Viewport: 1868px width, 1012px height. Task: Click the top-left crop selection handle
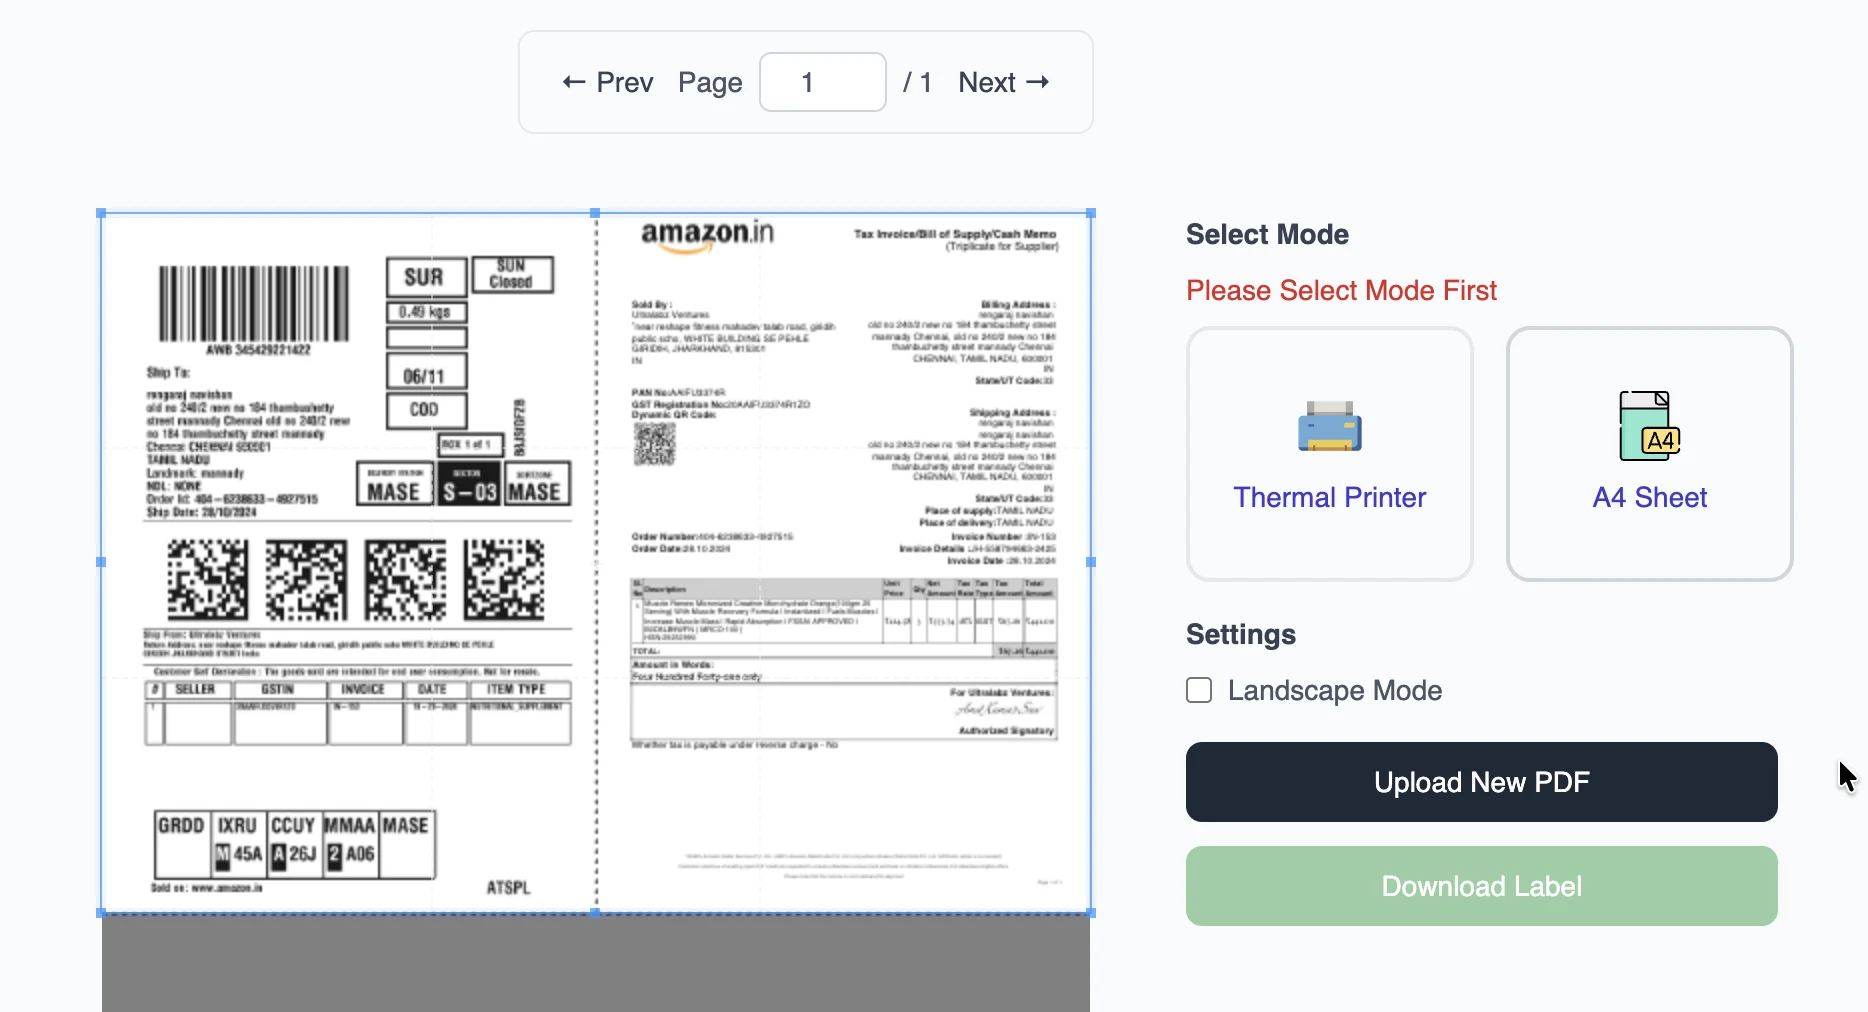(101, 212)
